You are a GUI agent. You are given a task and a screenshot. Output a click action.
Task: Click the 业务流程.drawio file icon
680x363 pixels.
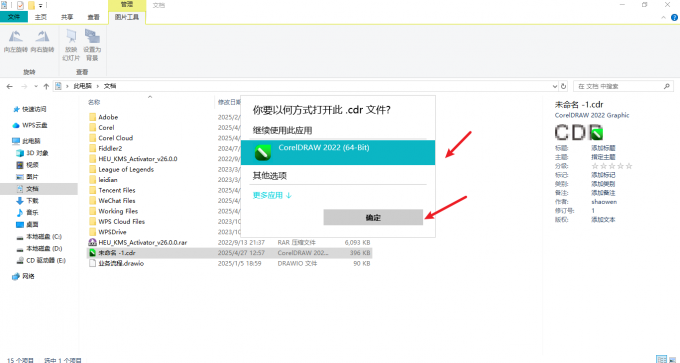92,263
